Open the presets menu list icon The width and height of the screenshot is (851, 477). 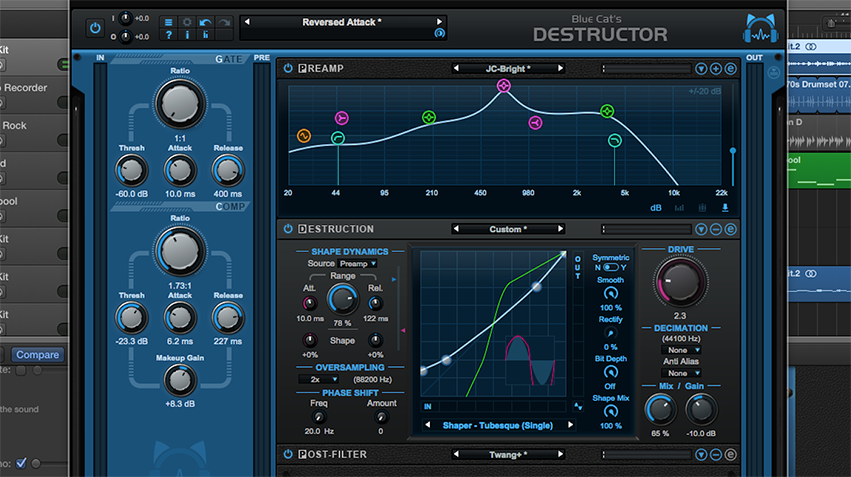tap(168, 21)
